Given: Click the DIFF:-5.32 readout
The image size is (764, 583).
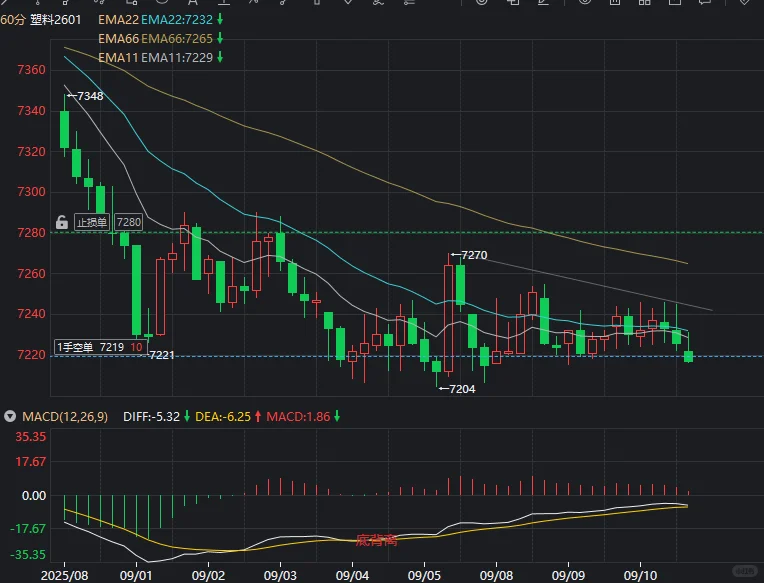Looking at the screenshot, I should point(152,417).
